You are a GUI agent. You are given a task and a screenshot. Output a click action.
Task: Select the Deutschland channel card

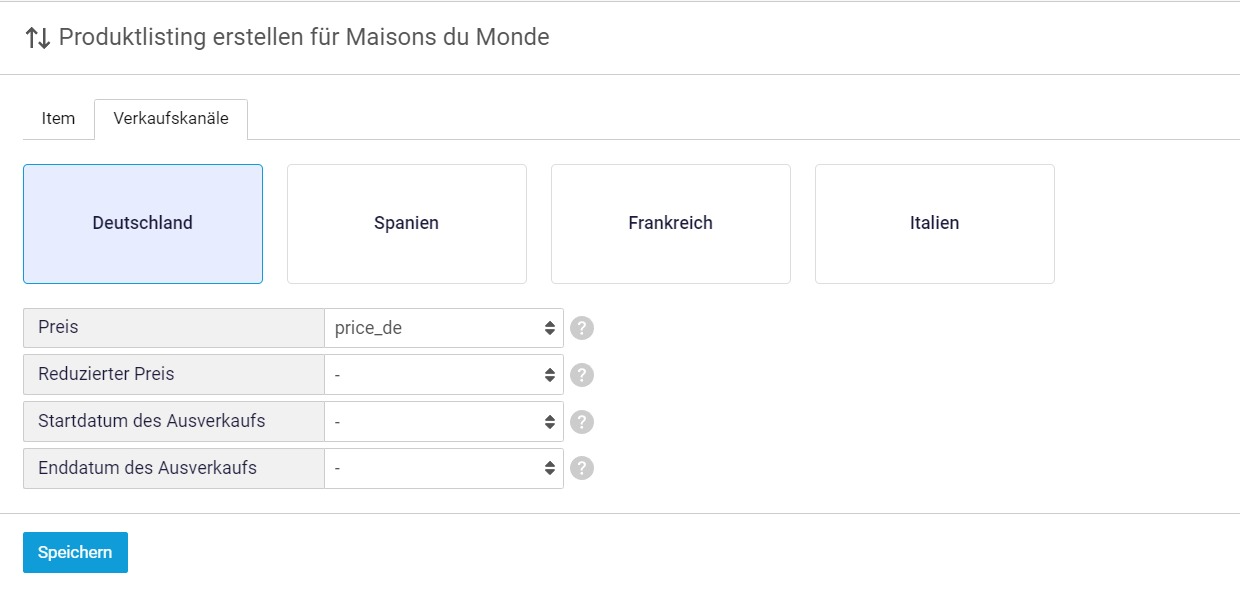[143, 224]
